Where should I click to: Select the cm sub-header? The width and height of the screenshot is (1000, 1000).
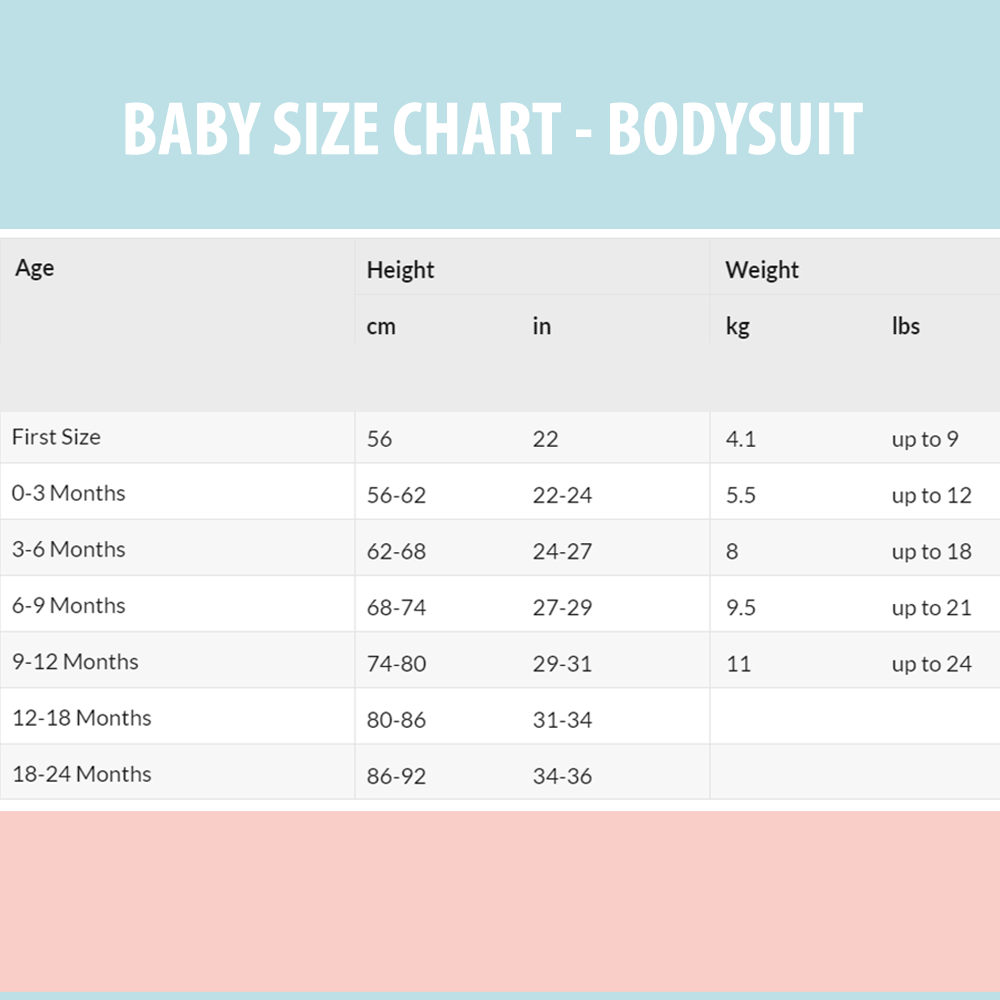tap(381, 327)
